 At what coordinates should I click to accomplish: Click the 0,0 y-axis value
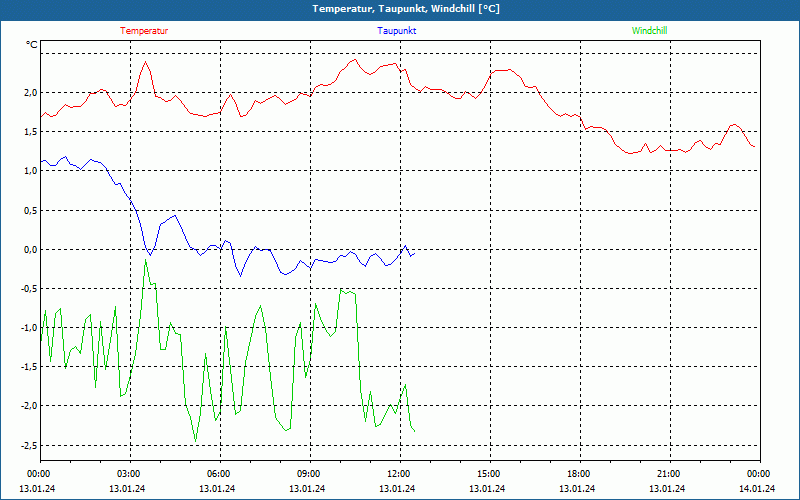coord(30,249)
